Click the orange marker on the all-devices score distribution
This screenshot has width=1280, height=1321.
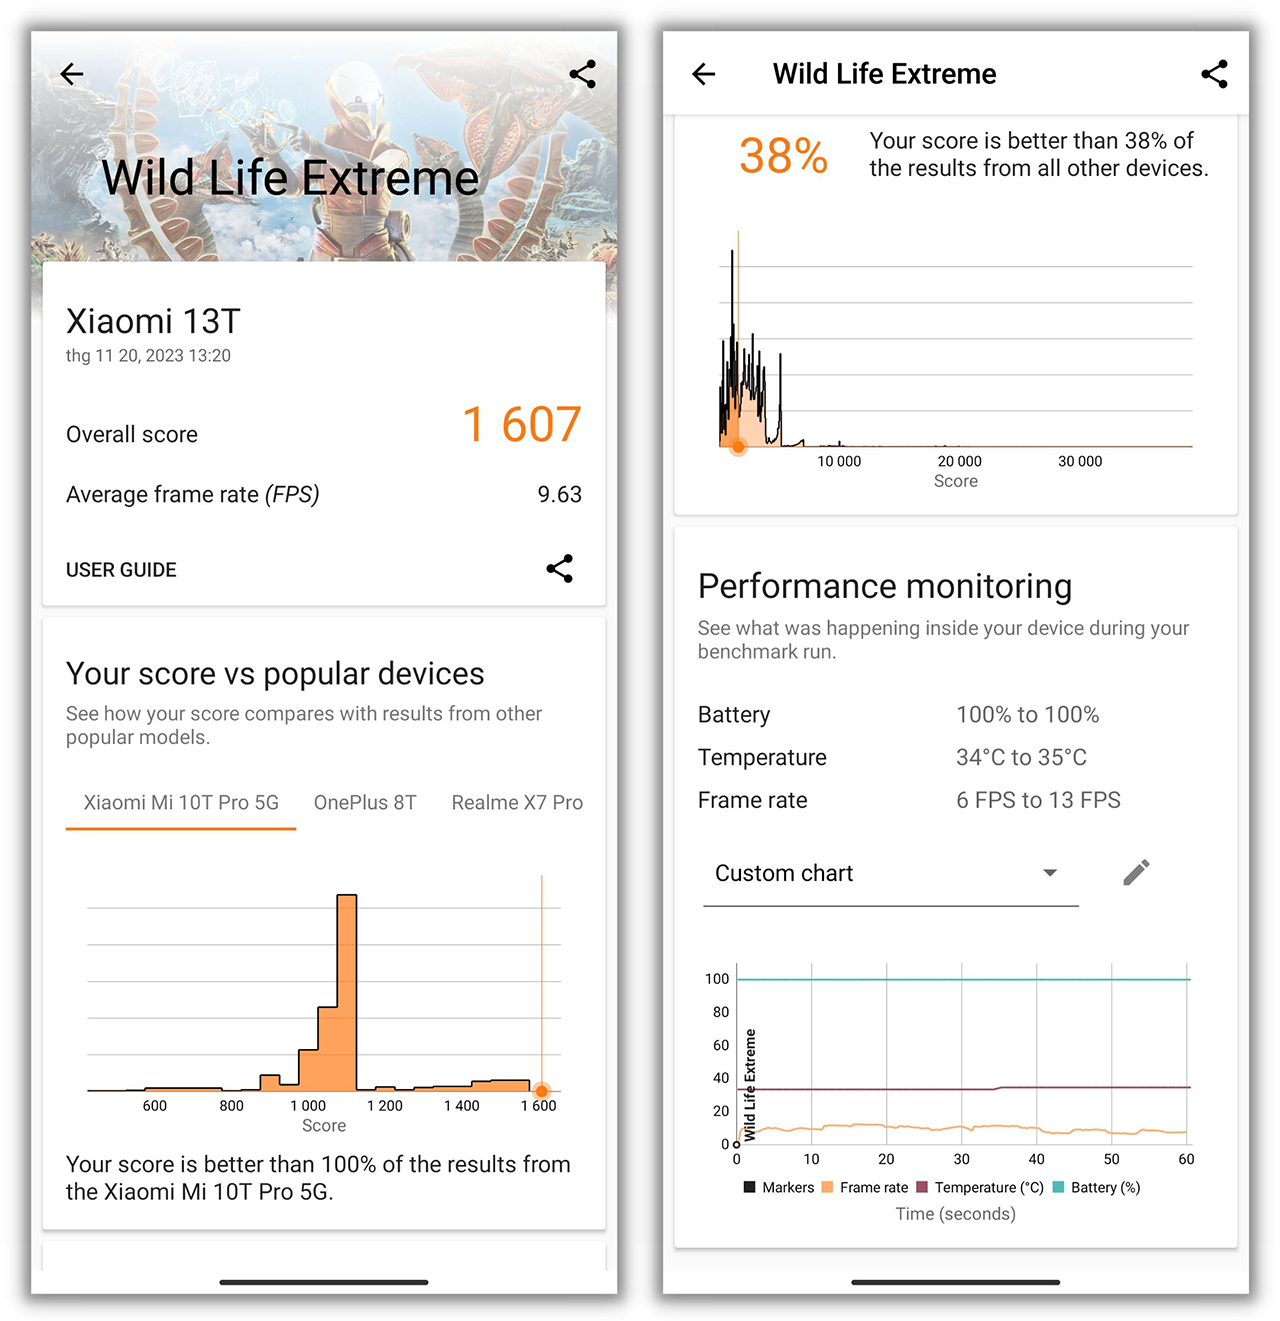739,446
